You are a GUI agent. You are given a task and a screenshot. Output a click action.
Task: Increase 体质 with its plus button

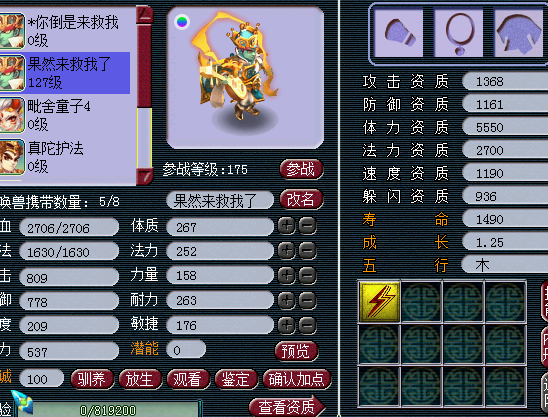(x=286, y=226)
